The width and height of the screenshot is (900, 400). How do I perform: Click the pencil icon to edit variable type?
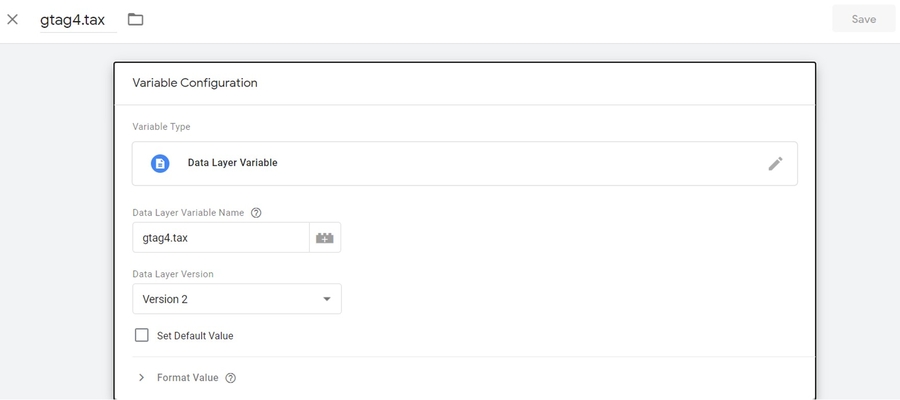(x=775, y=164)
